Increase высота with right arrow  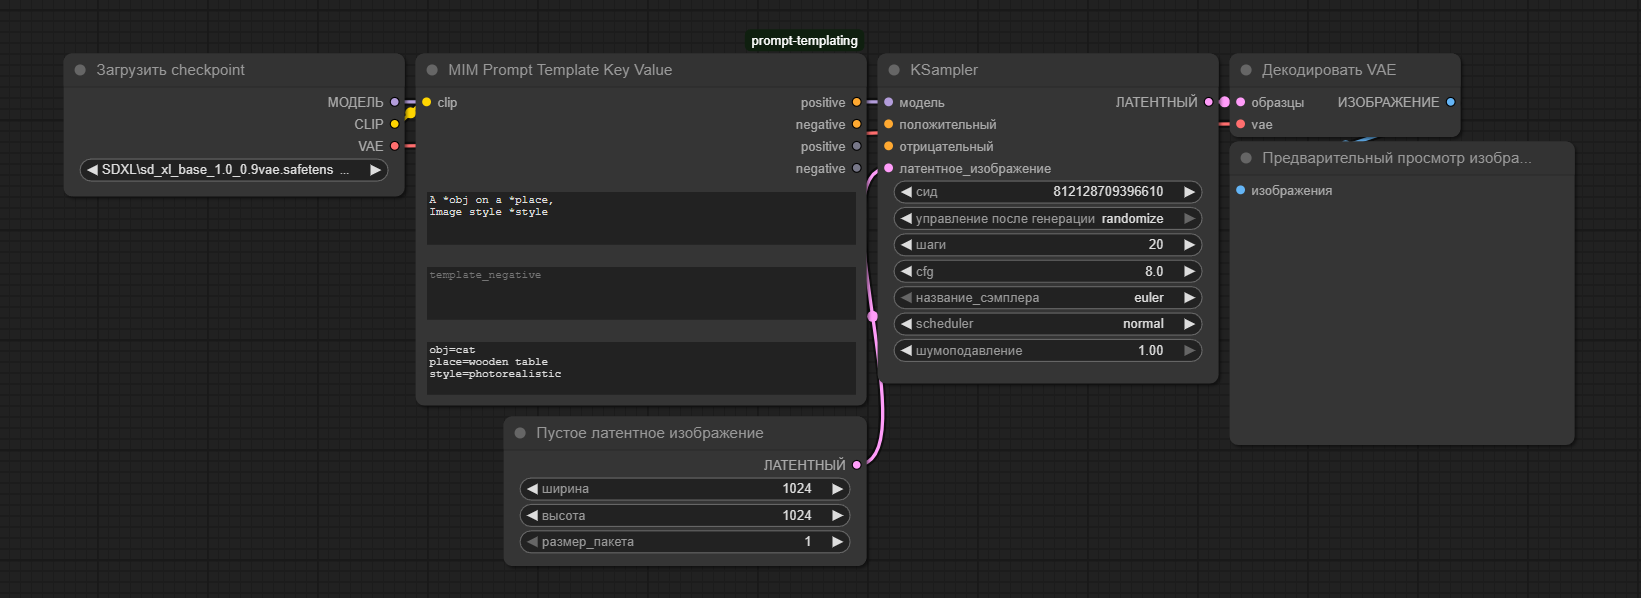(838, 516)
